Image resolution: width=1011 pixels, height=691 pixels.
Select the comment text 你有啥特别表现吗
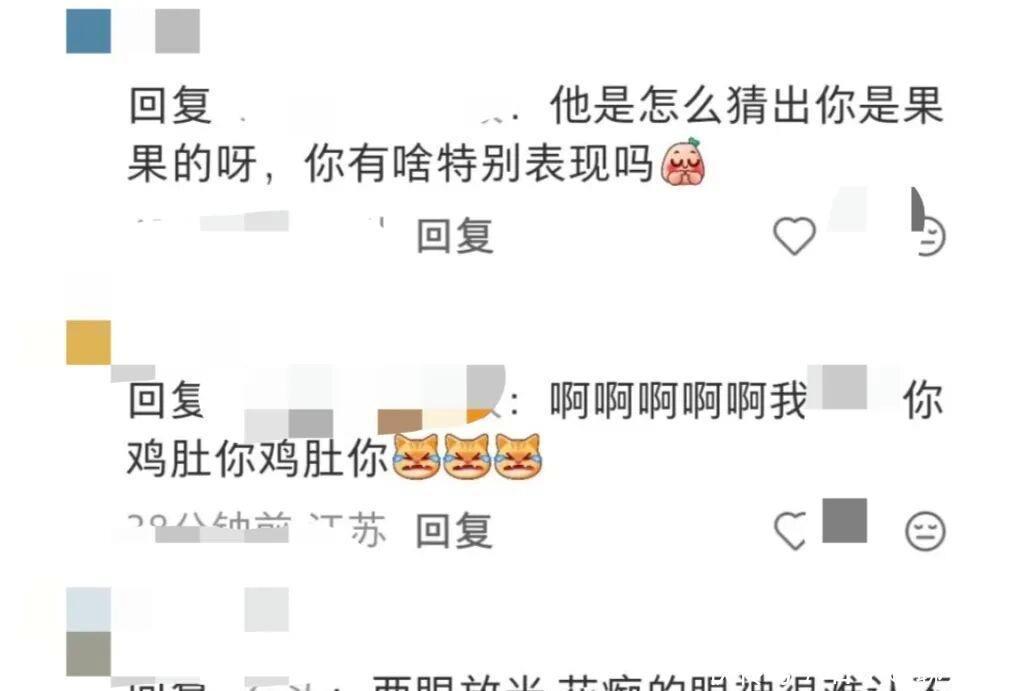479,163
